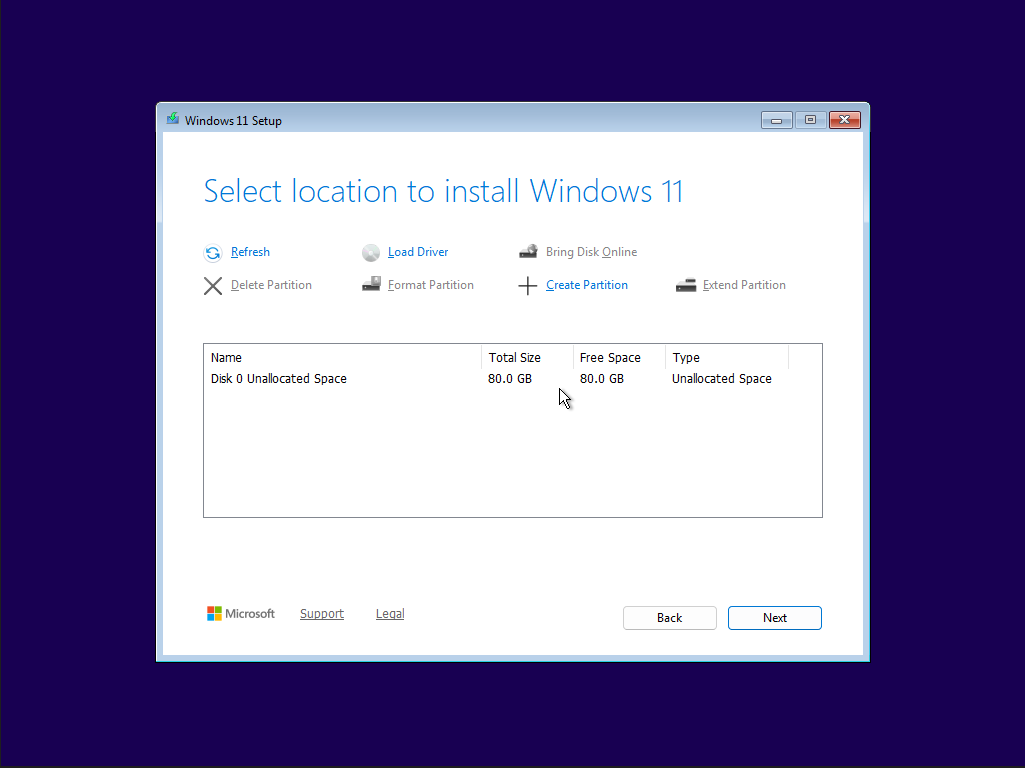Click the Extend Partition drive icon

tap(686, 285)
